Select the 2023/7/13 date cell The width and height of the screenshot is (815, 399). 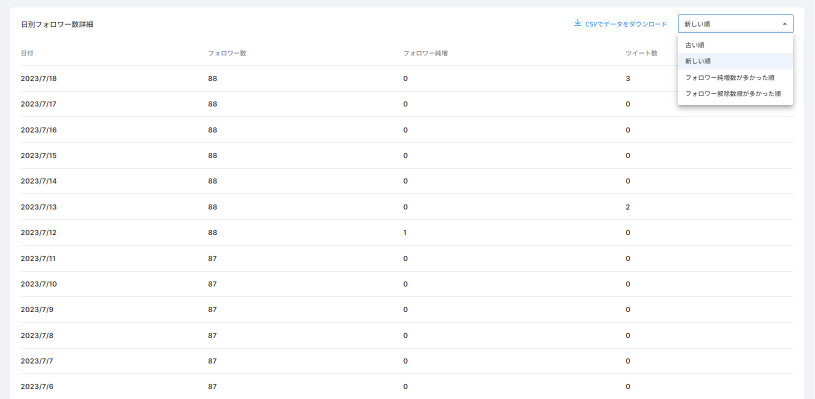coord(38,207)
